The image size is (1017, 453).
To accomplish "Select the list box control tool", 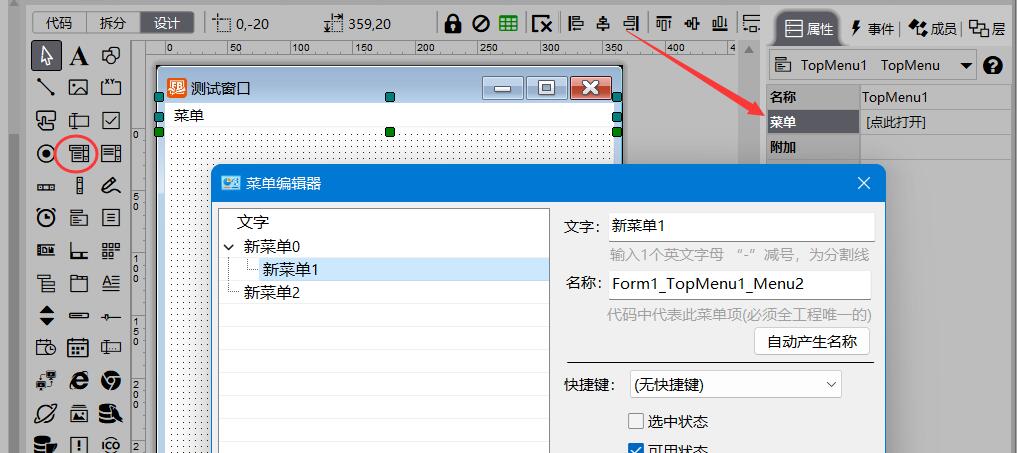I will click(111, 153).
